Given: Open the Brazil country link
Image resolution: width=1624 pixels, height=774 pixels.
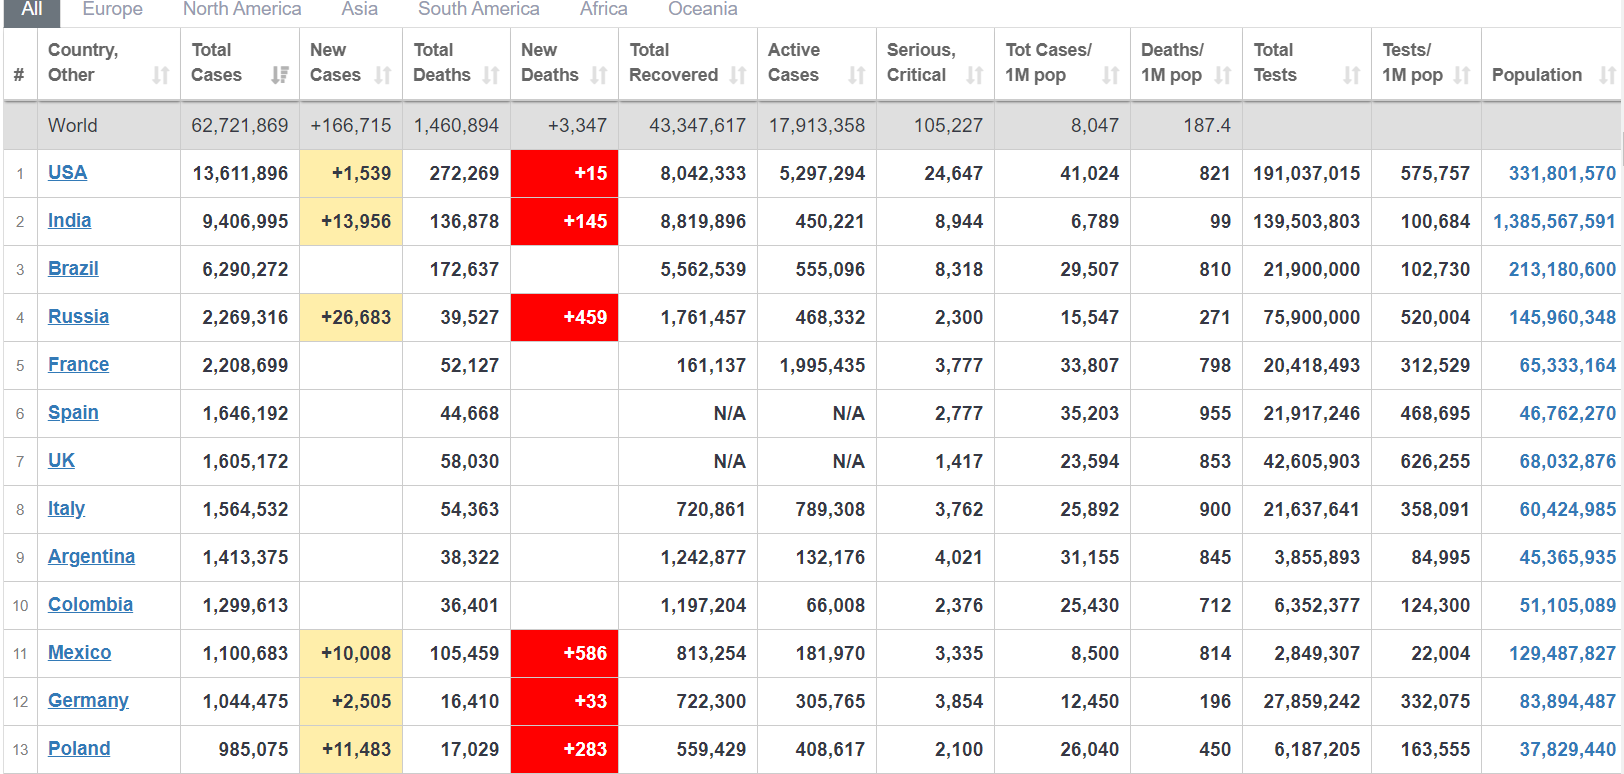Looking at the screenshot, I should (73, 268).
